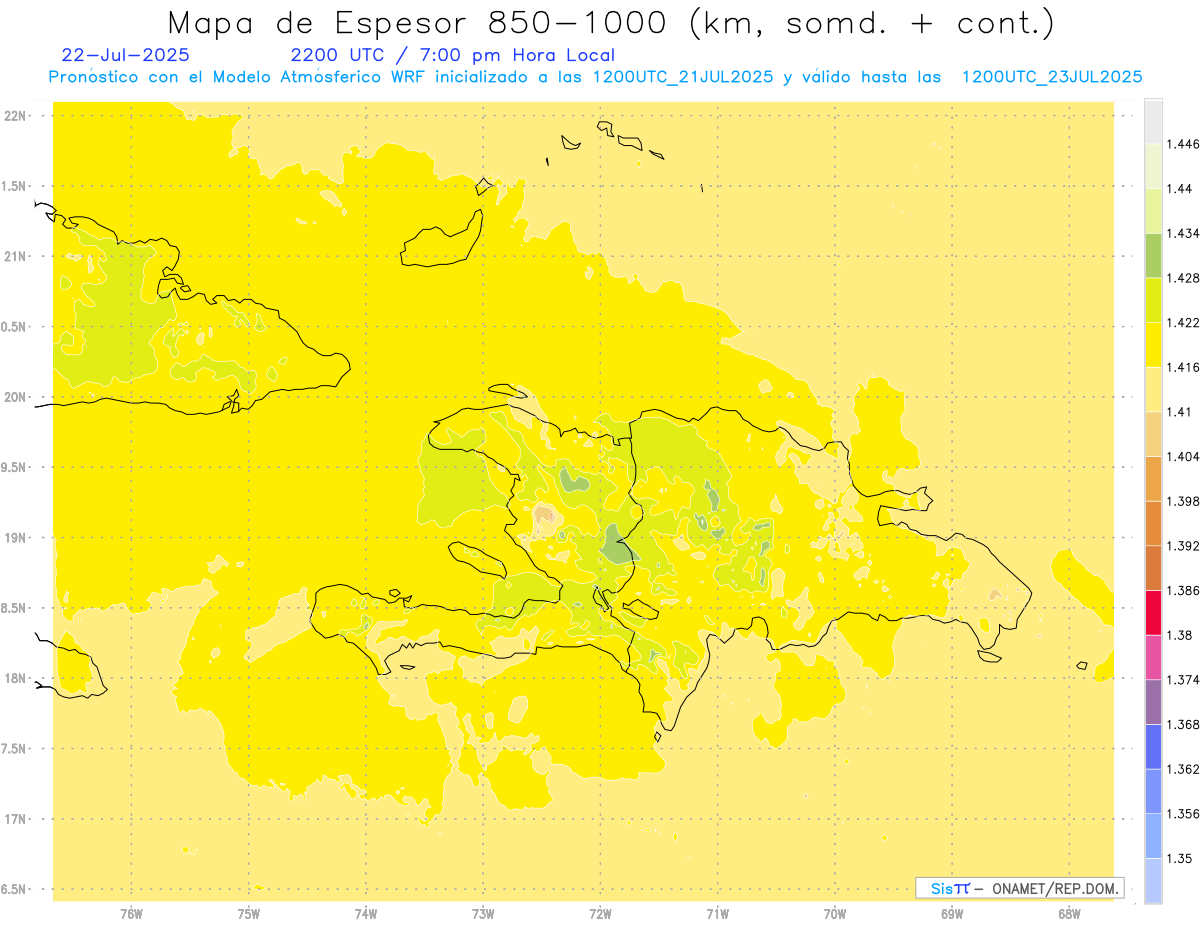Screen dimensions: 1200x927
Task: Click the '19N' latitude label
Action: point(15,538)
